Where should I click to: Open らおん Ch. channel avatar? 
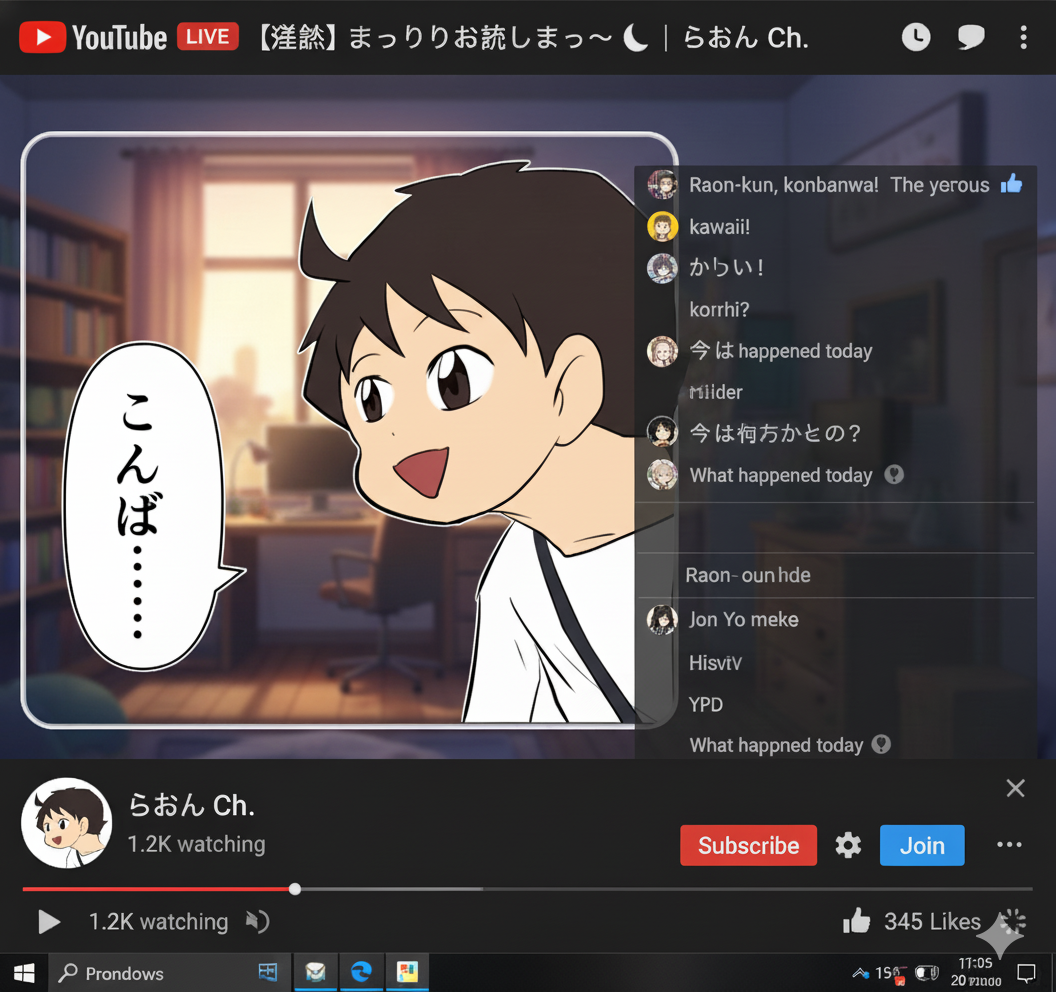click(66, 823)
